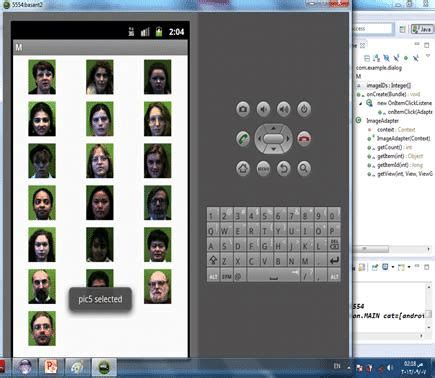Viewport: 435px width, 378px height.
Task: Select last photo in second row of grid
Action: tap(157, 119)
